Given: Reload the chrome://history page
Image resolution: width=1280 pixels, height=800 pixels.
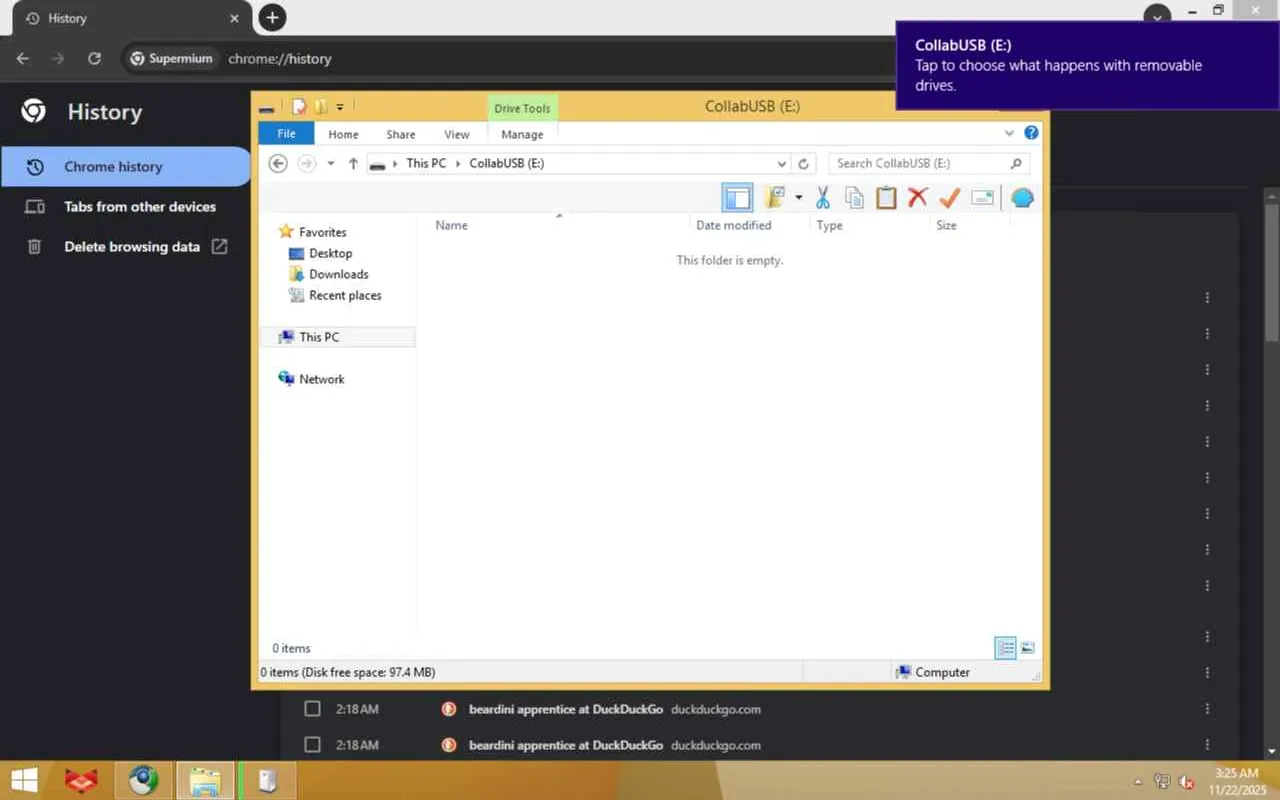Looking at the screenshot, I should tap(94, 58).
